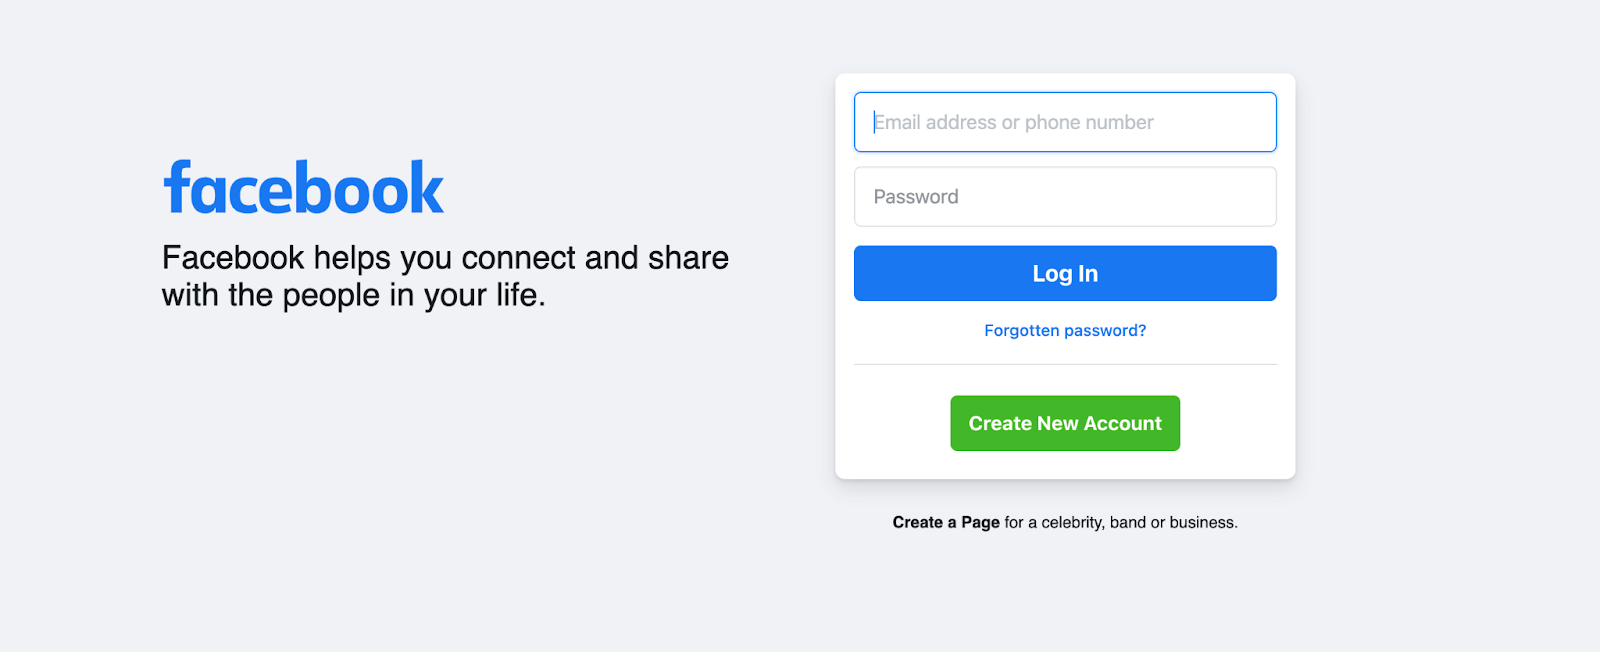The height and width of the screenshot is (652, 1600).
Task: Click the 'Facebook helps you connect and share' line
Action: point(445,258)
